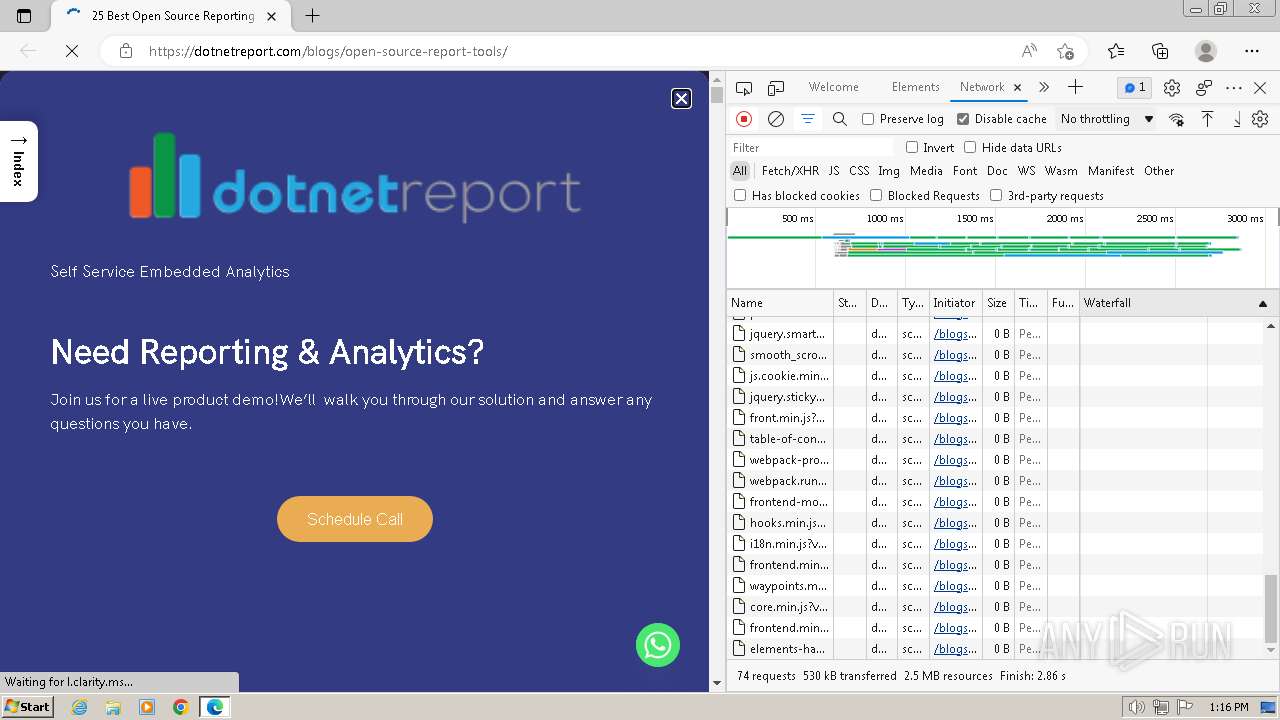Viewport: 1280px width, 720px height.
Task: Click Schedule Call button
Action: click(x=355, y=519)
